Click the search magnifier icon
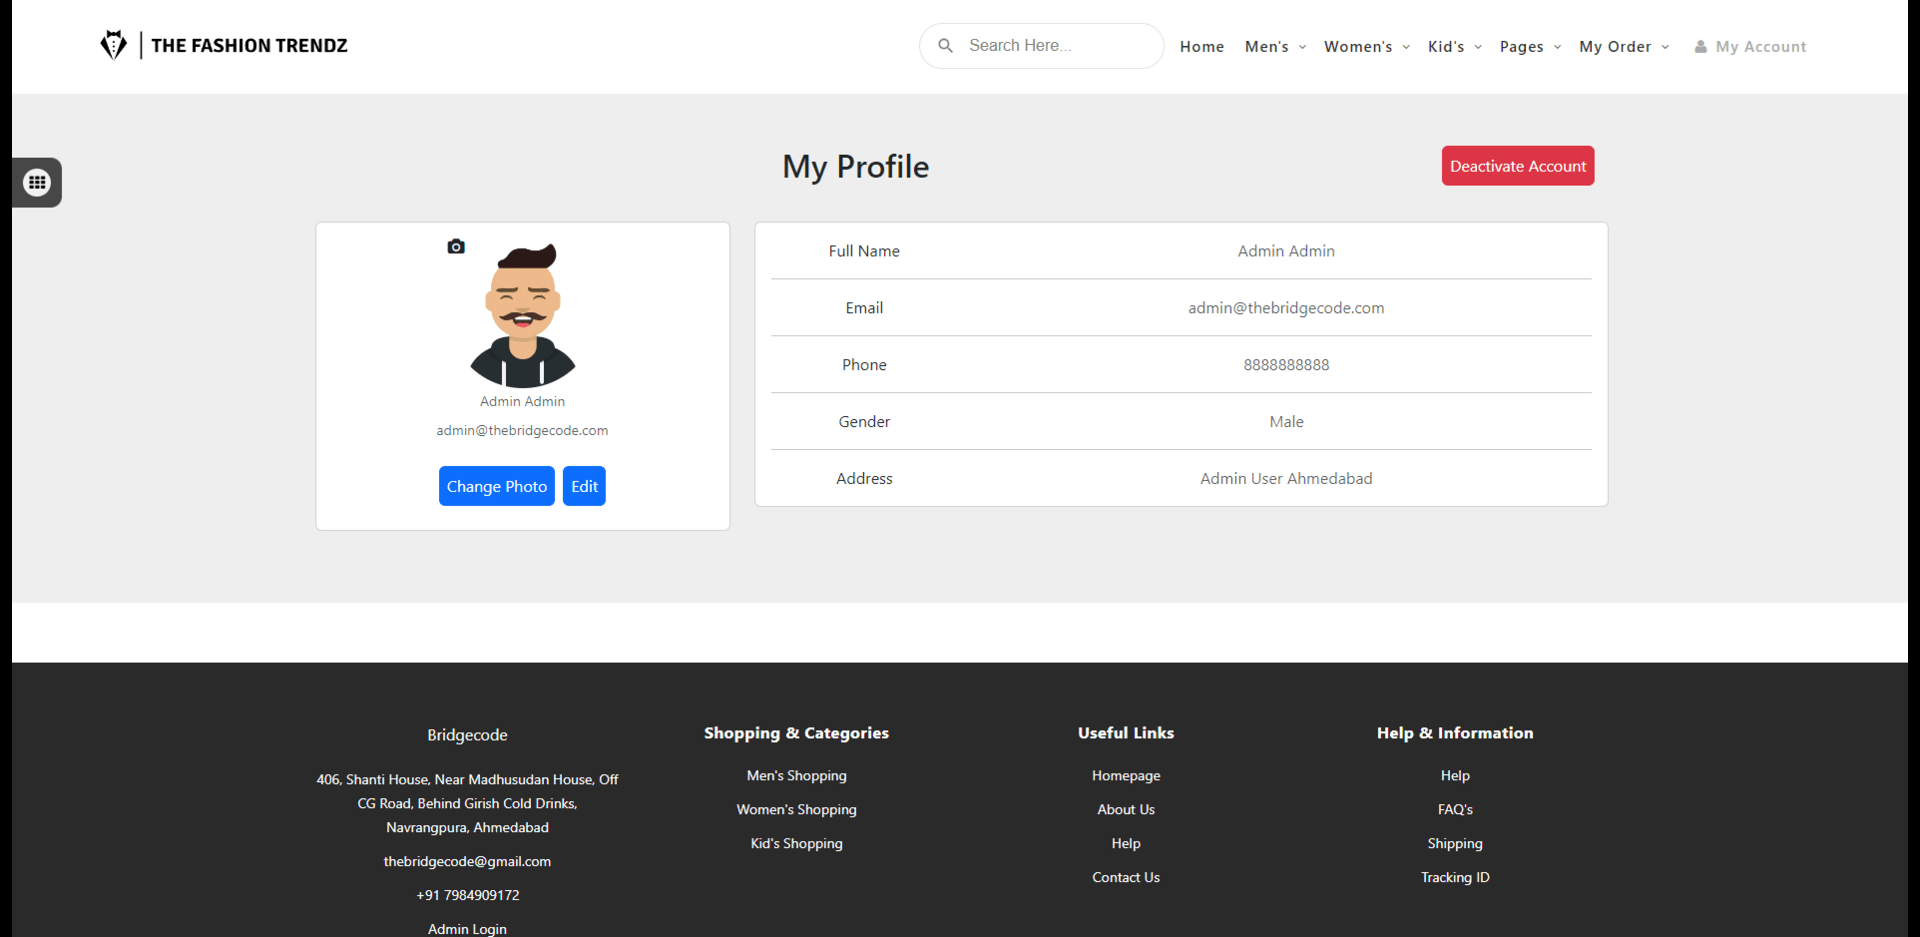1920x937 pixels. pos(945,46)
